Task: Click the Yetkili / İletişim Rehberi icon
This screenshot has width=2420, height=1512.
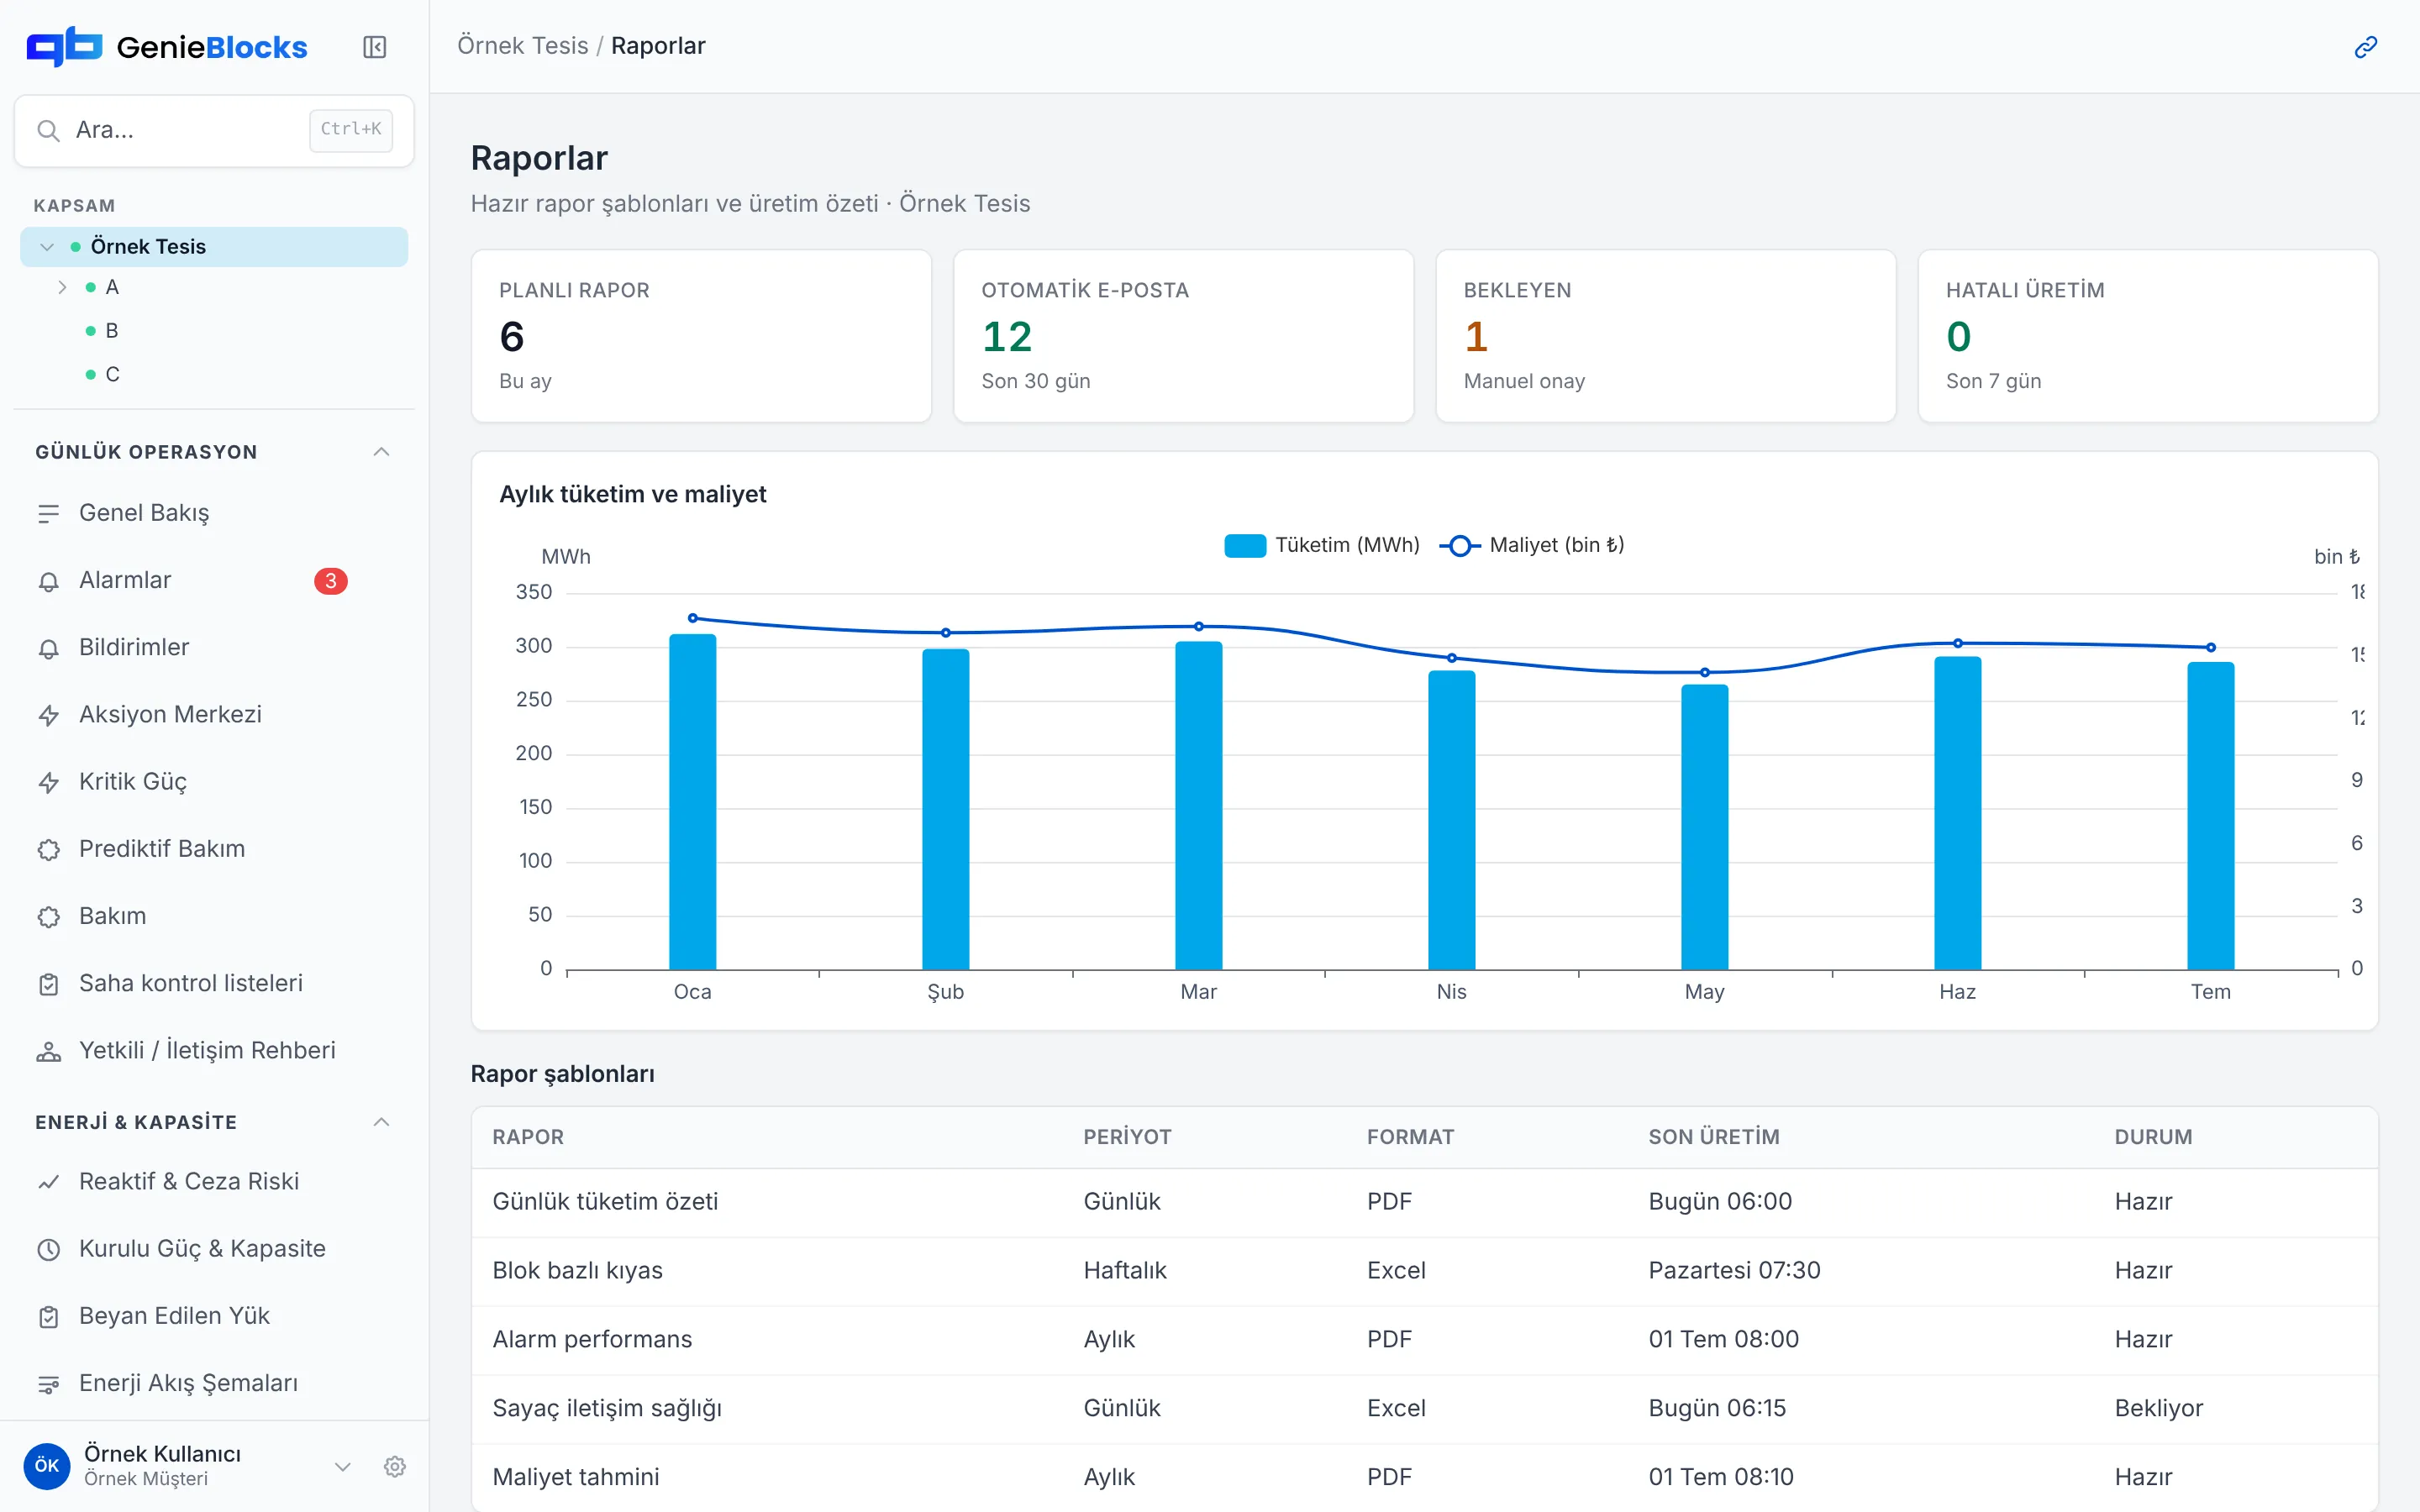Action: tap(48, 1051)
